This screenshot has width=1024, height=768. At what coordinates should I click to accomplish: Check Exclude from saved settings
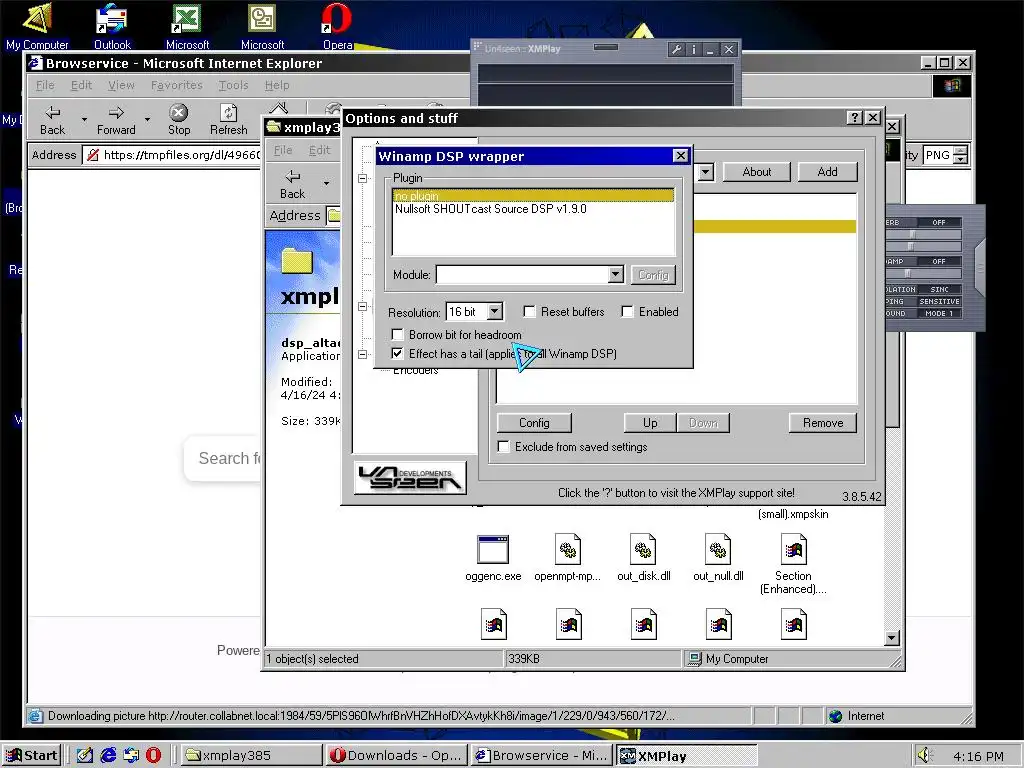[504, 447]
